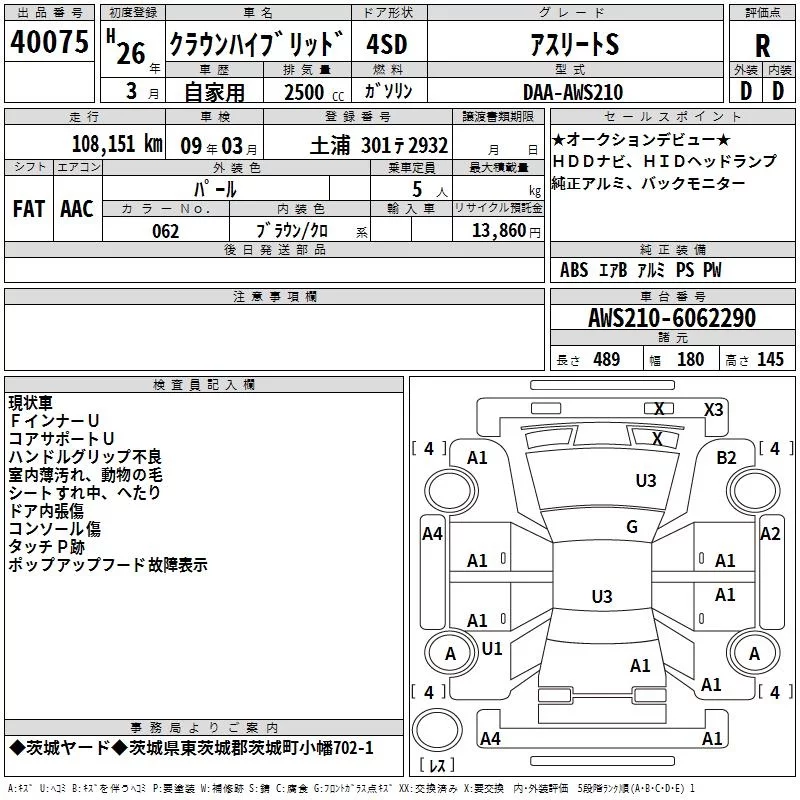Viewport: 800px width, 800px height.
Task: Click the first registration year H26
Action: point(127,47)
